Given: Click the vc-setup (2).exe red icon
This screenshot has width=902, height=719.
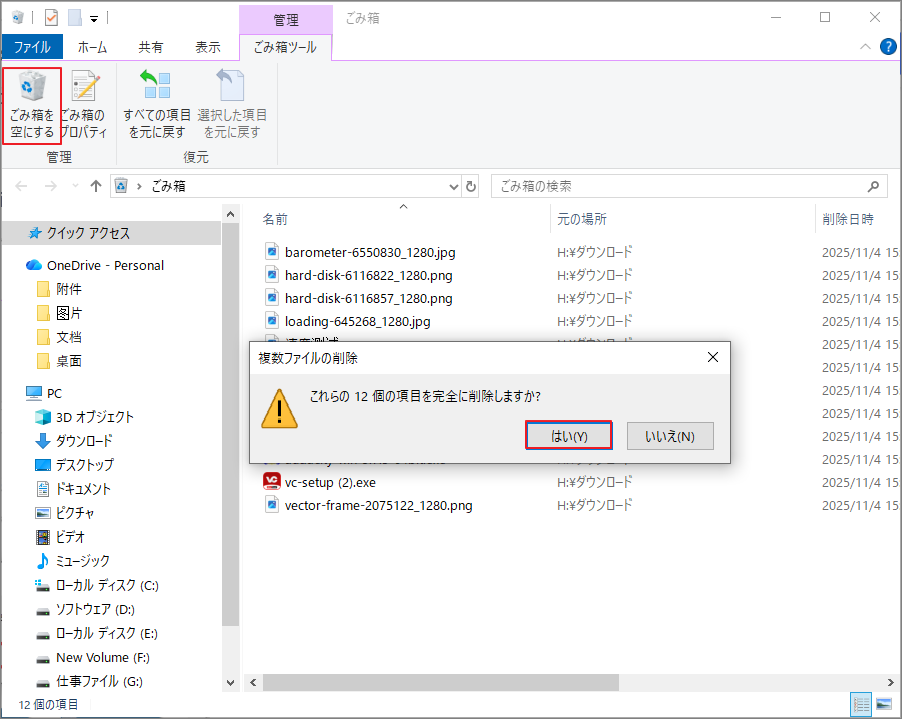Looking at the screenshot, I should 272,481.
